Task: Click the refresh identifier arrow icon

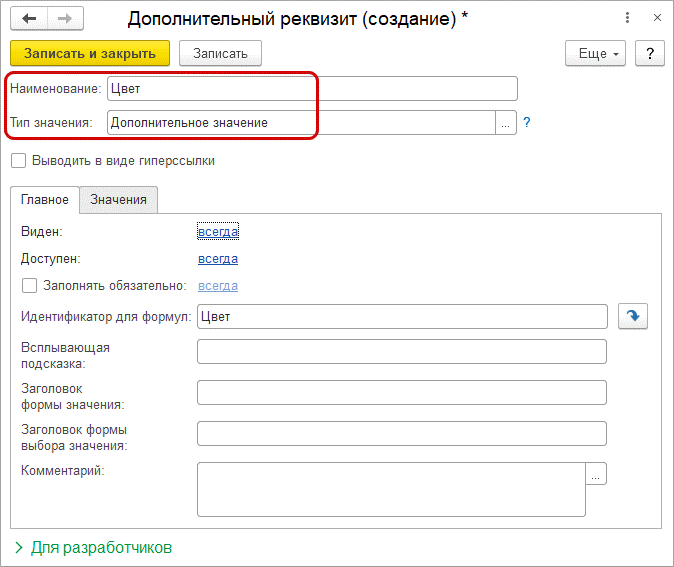Action: [x=632, y=317]
